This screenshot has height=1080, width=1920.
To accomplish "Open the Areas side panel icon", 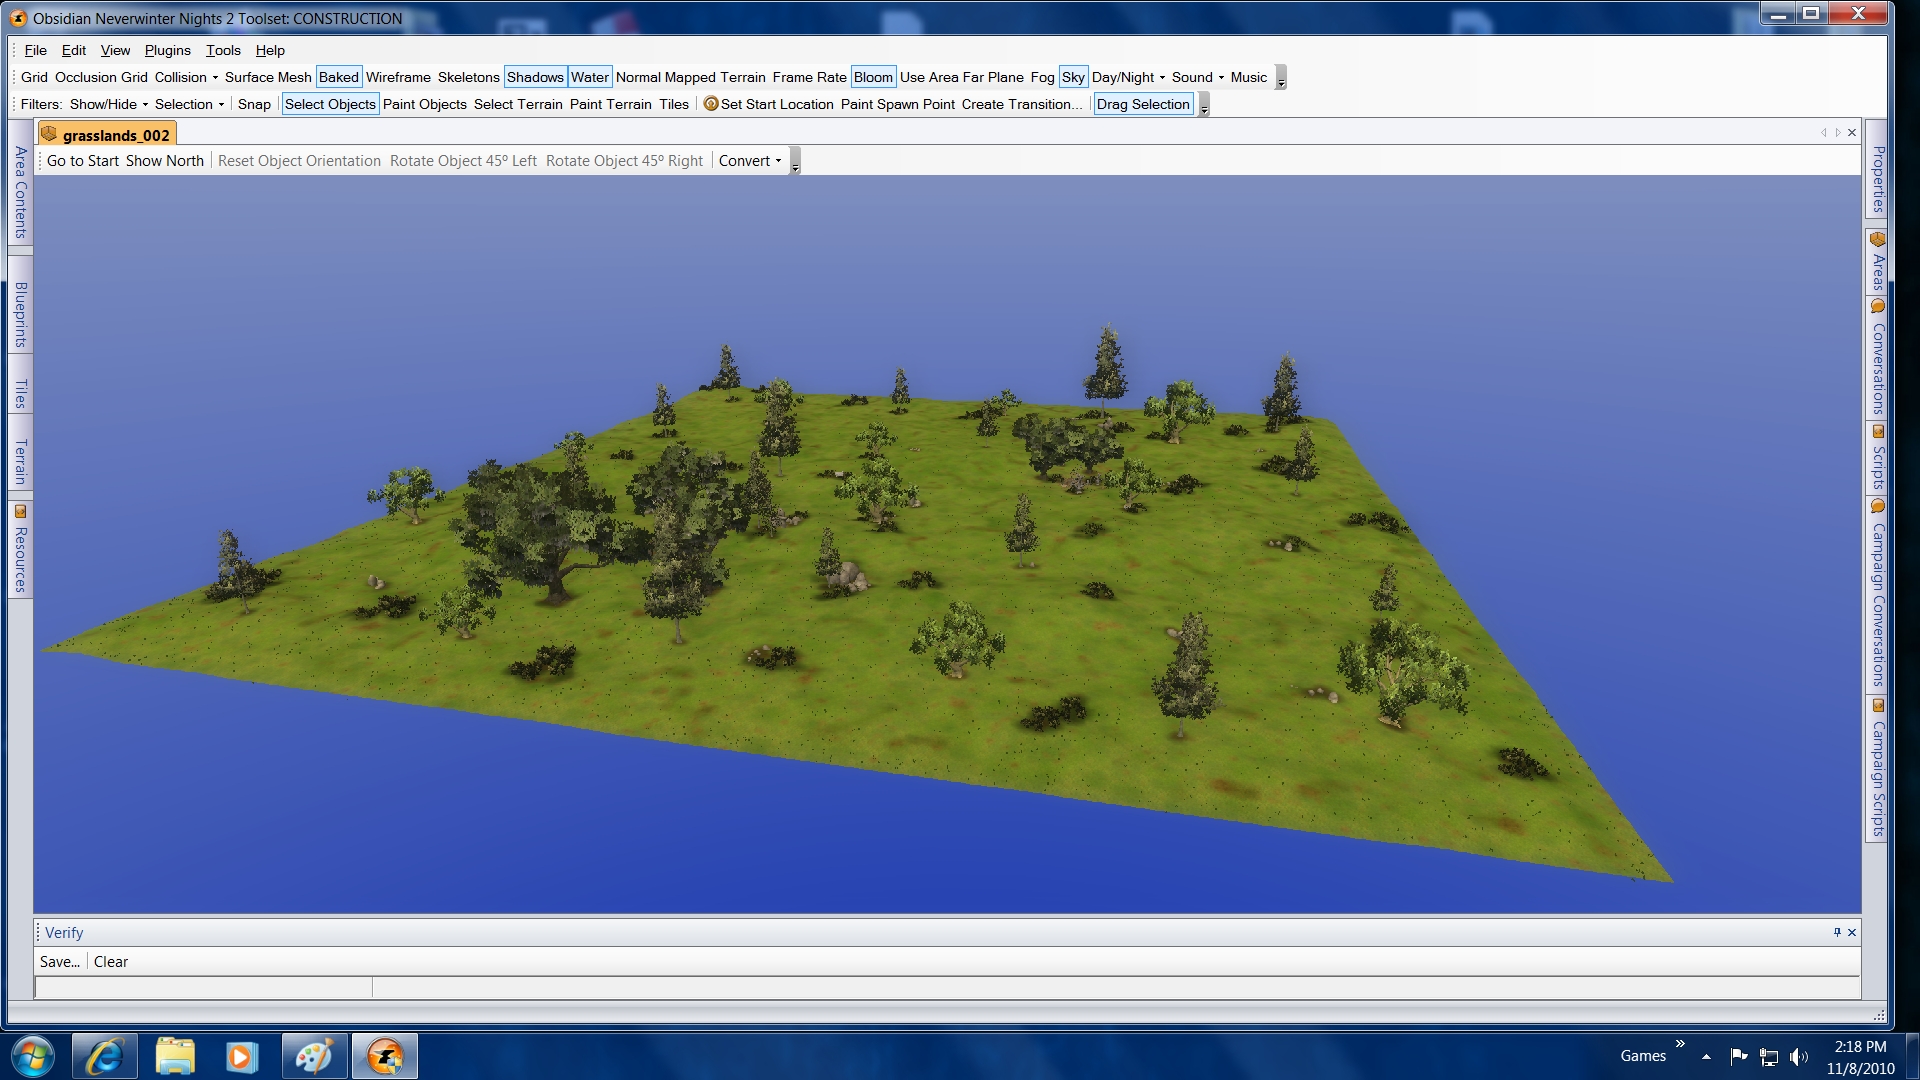I will pos(1877,240).
